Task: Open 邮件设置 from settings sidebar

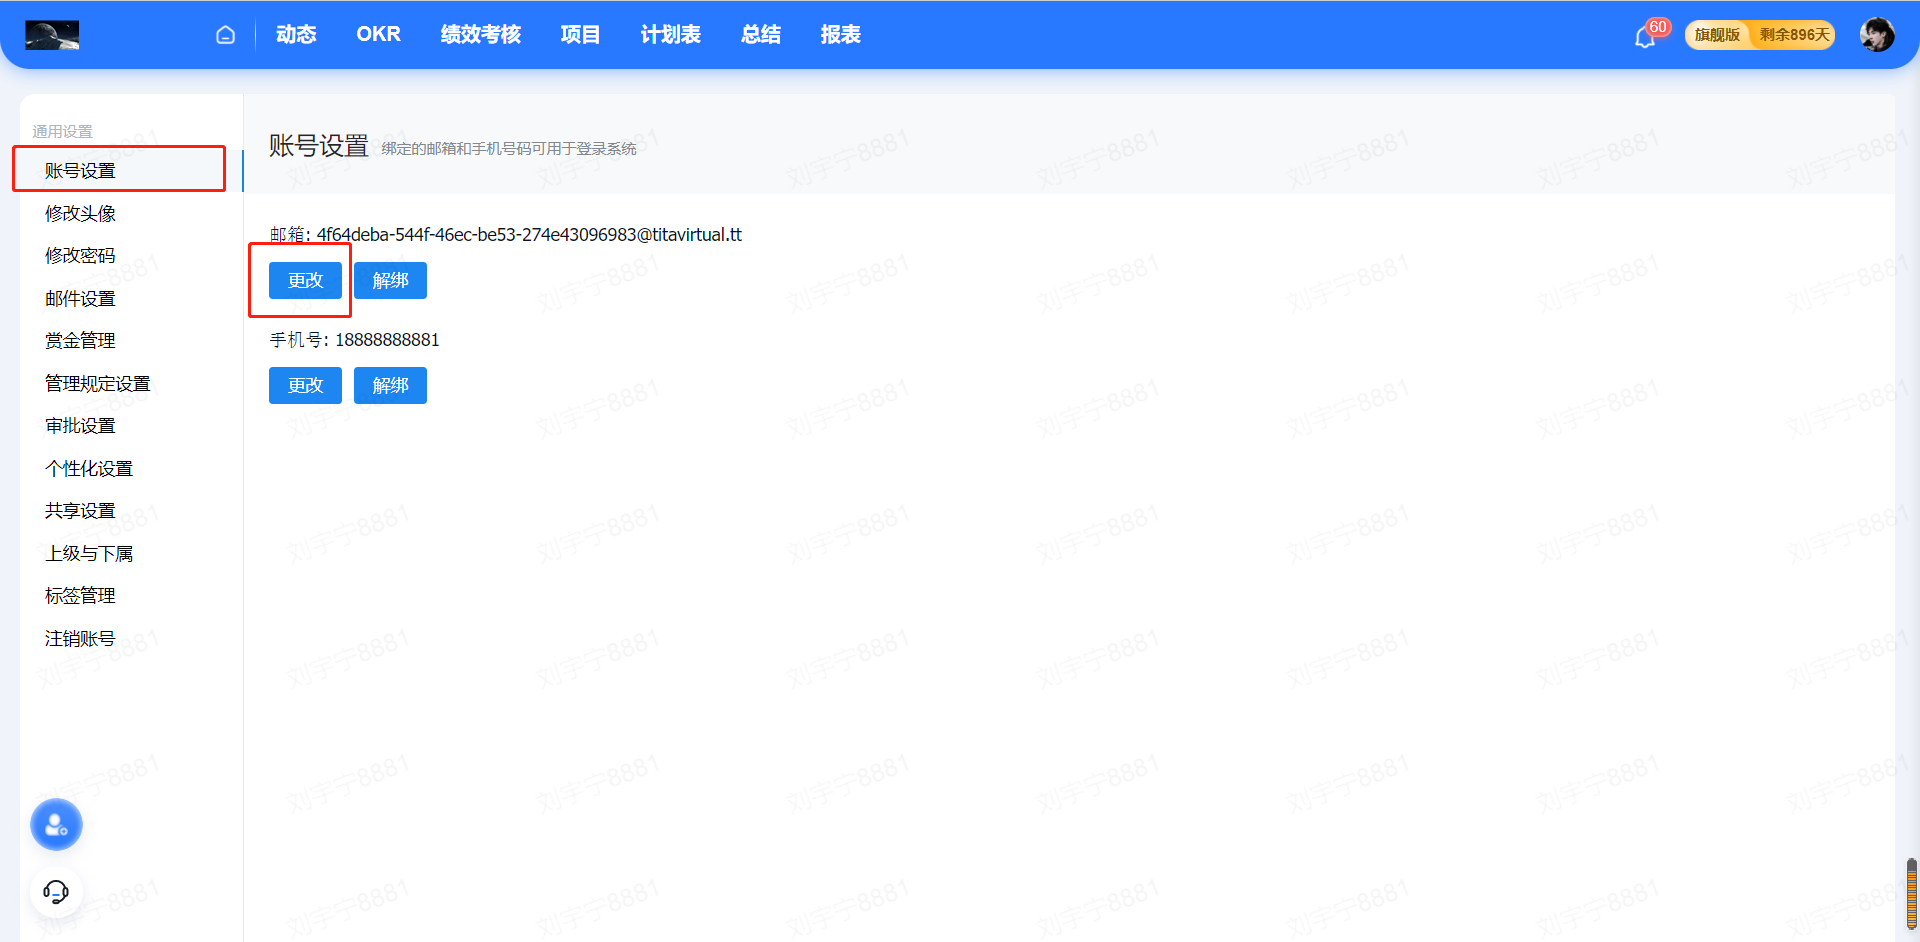Action: pos(80,299)
